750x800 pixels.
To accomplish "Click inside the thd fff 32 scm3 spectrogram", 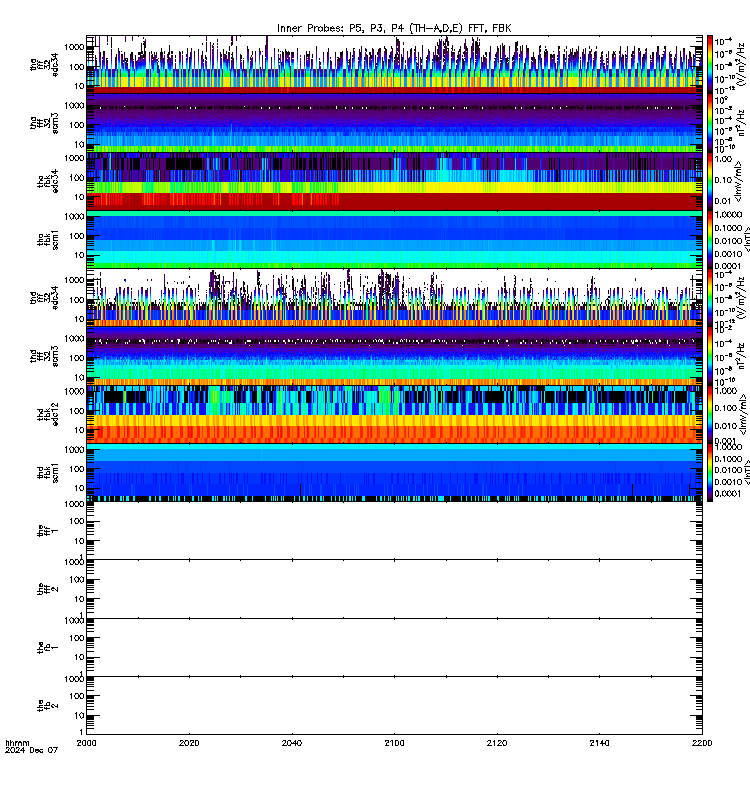I will pyautogui.click(x=394, y=356).
